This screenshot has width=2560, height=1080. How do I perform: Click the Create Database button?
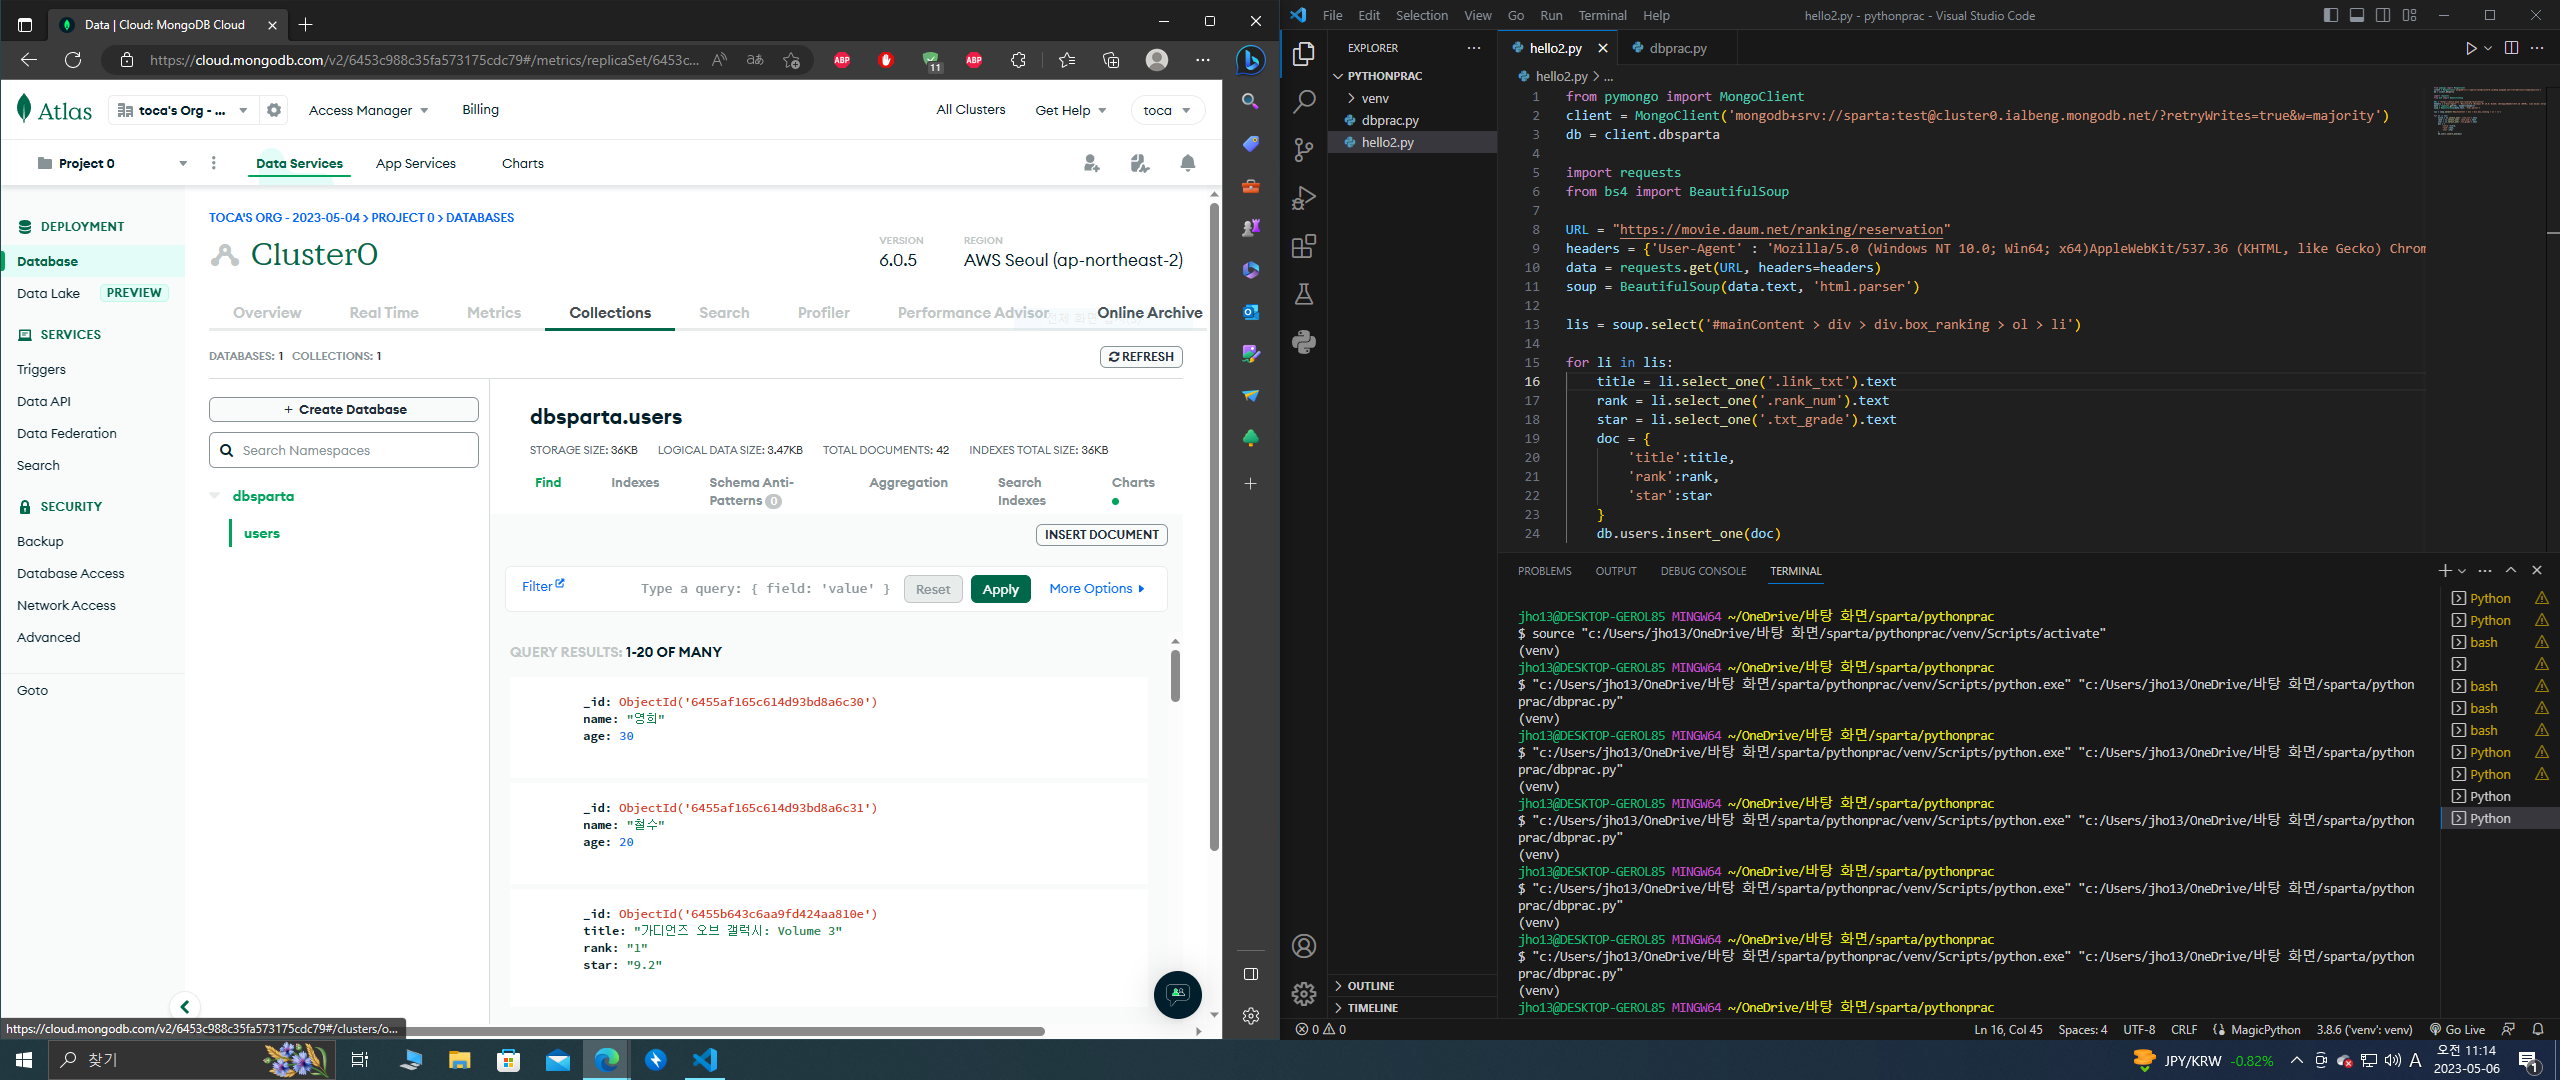coord(344,410)
